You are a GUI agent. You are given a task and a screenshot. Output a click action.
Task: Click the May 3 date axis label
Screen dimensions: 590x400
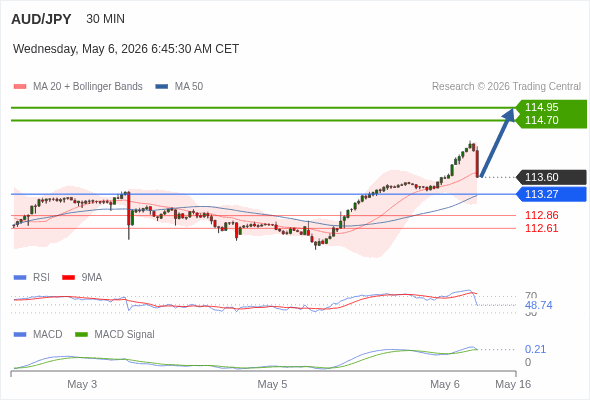coord(82,384)
